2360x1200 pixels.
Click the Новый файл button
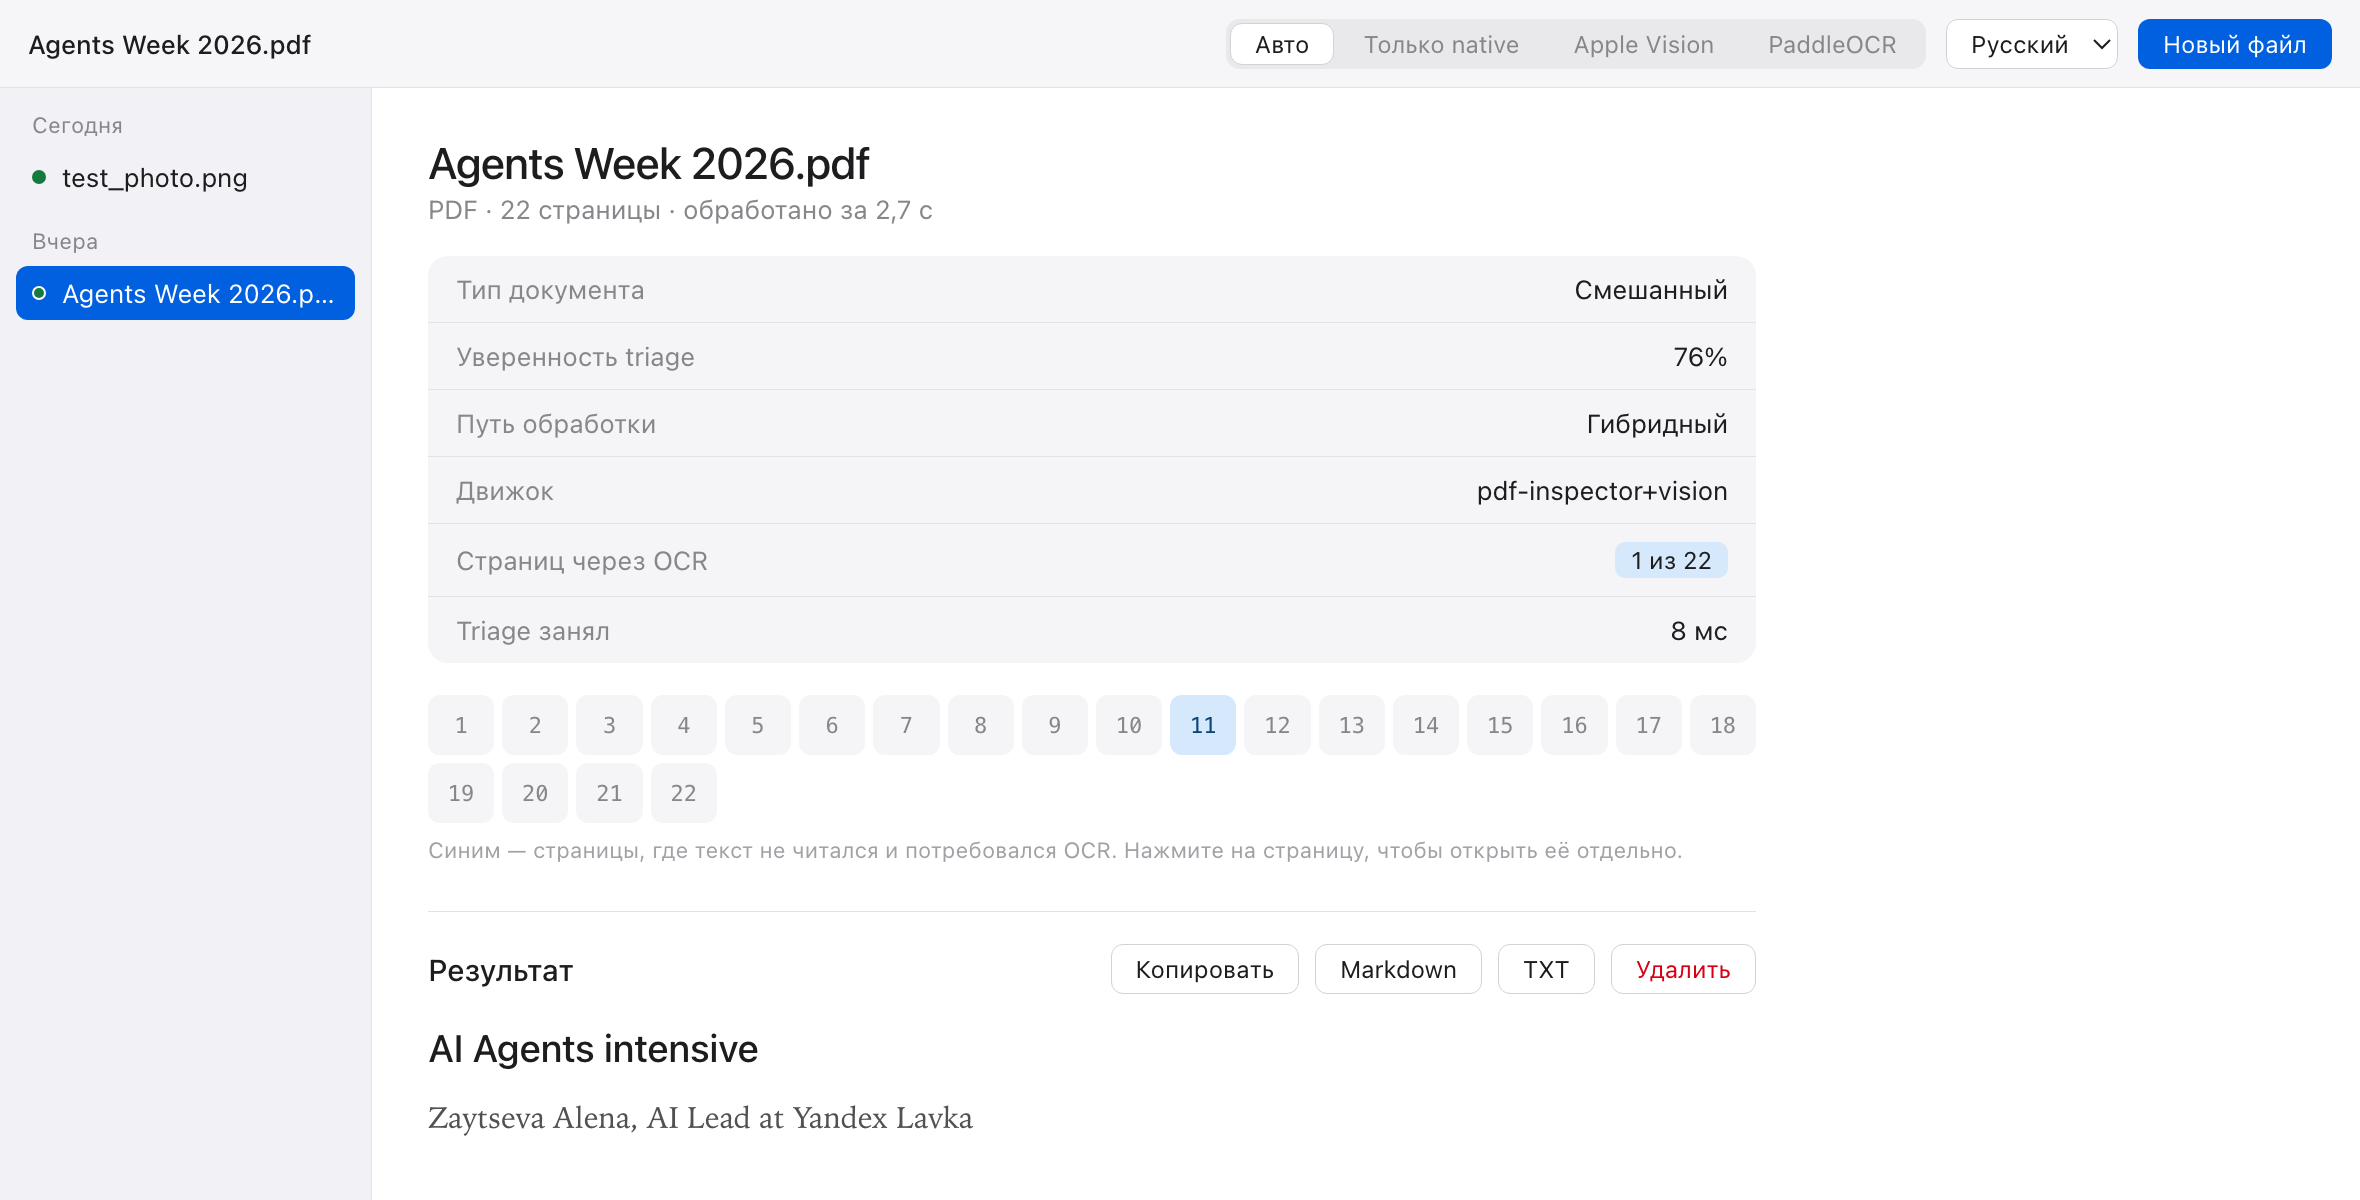tap(2234, 45)
